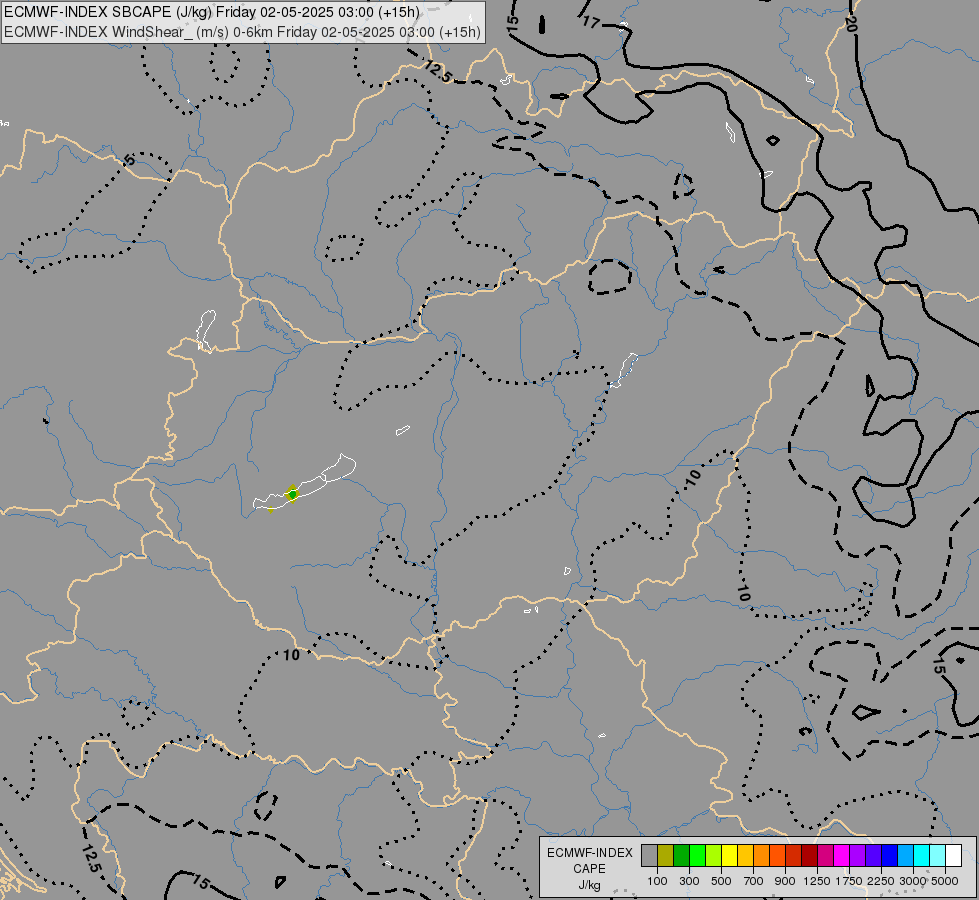The width and height of the screenshot is (979, 900).
Task: Click the '5000' legend tick value
Action: coord(945,881)
